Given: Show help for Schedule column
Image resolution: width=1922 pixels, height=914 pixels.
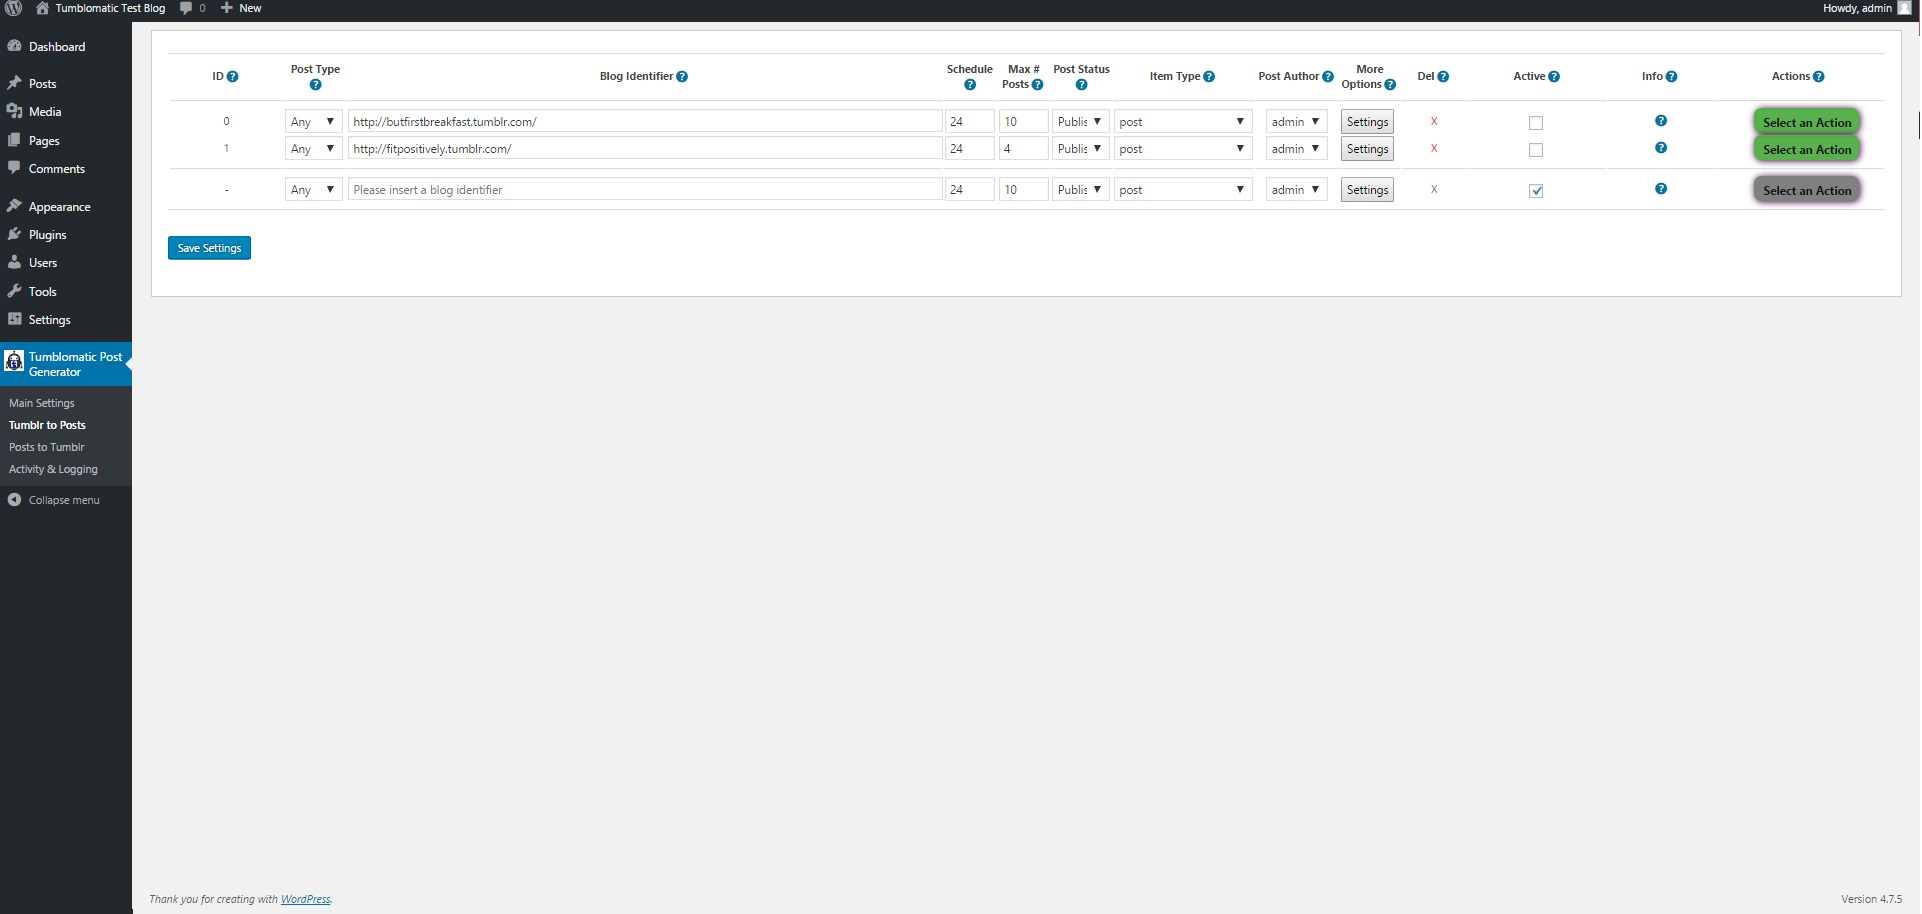Looking at the screenshot, I should [x=970, y=85].
